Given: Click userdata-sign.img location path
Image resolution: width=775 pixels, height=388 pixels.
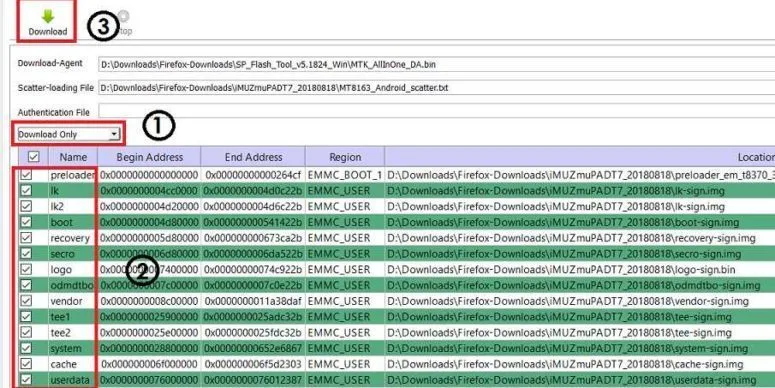Looking at the screenshot, I should pyautogui.click(x=571, y=380).
